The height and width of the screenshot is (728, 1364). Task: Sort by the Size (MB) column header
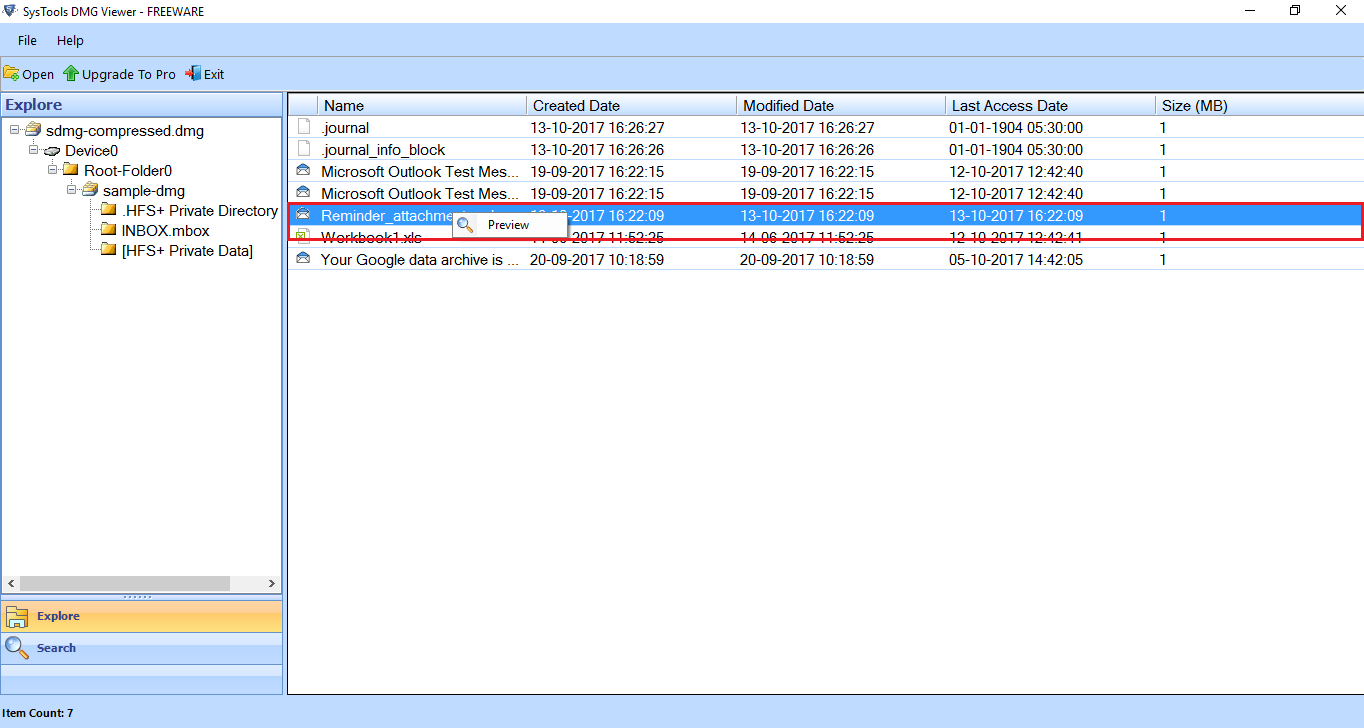click(x=1258, y=105)
